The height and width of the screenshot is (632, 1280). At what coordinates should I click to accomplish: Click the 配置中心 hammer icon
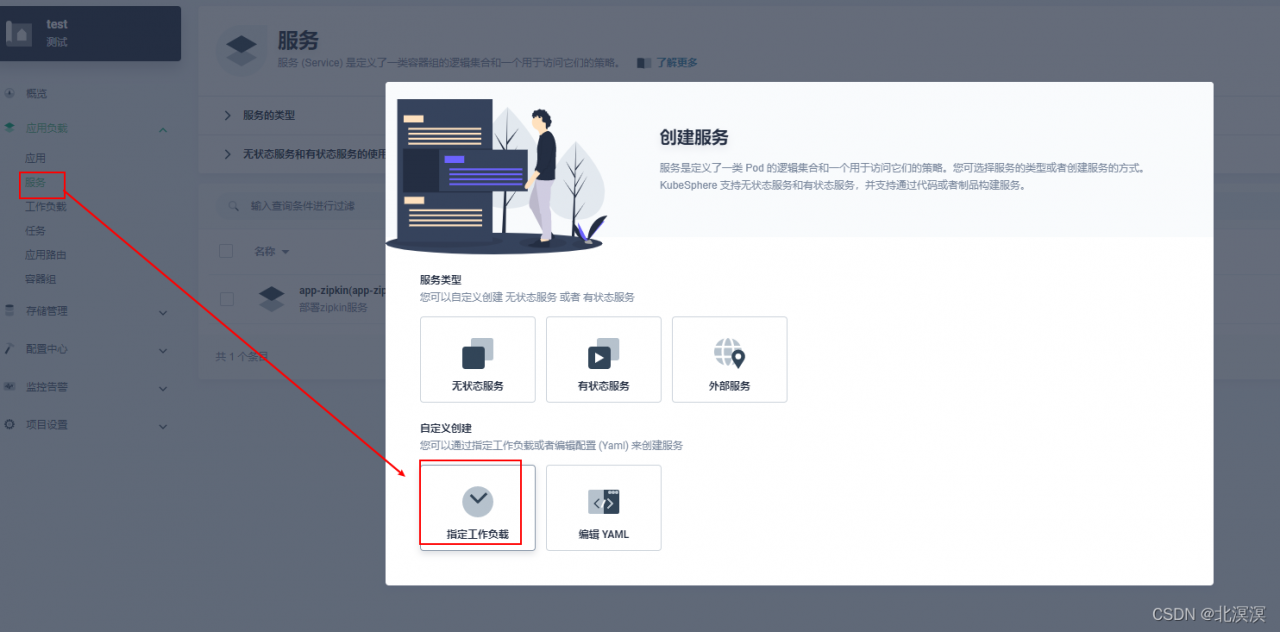coord(10,349)
